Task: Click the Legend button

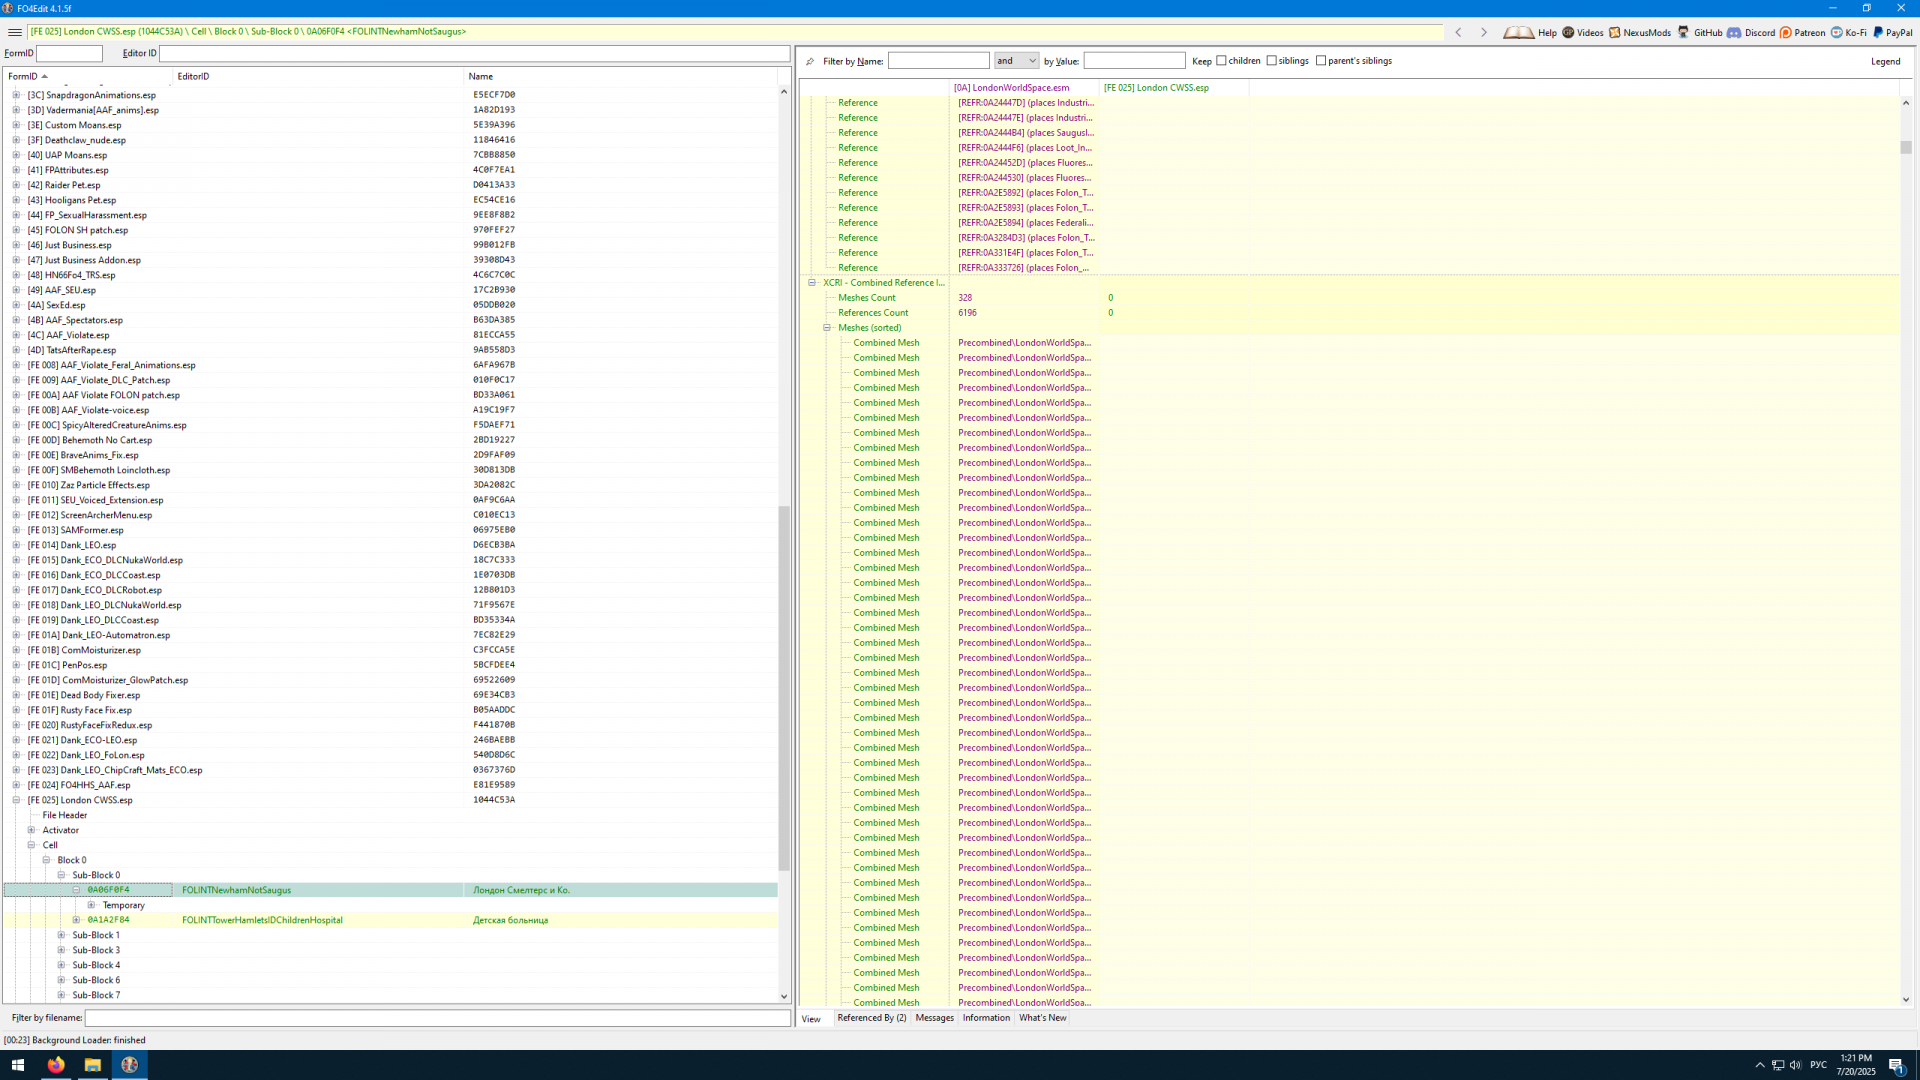Action: click(1885, 61)
